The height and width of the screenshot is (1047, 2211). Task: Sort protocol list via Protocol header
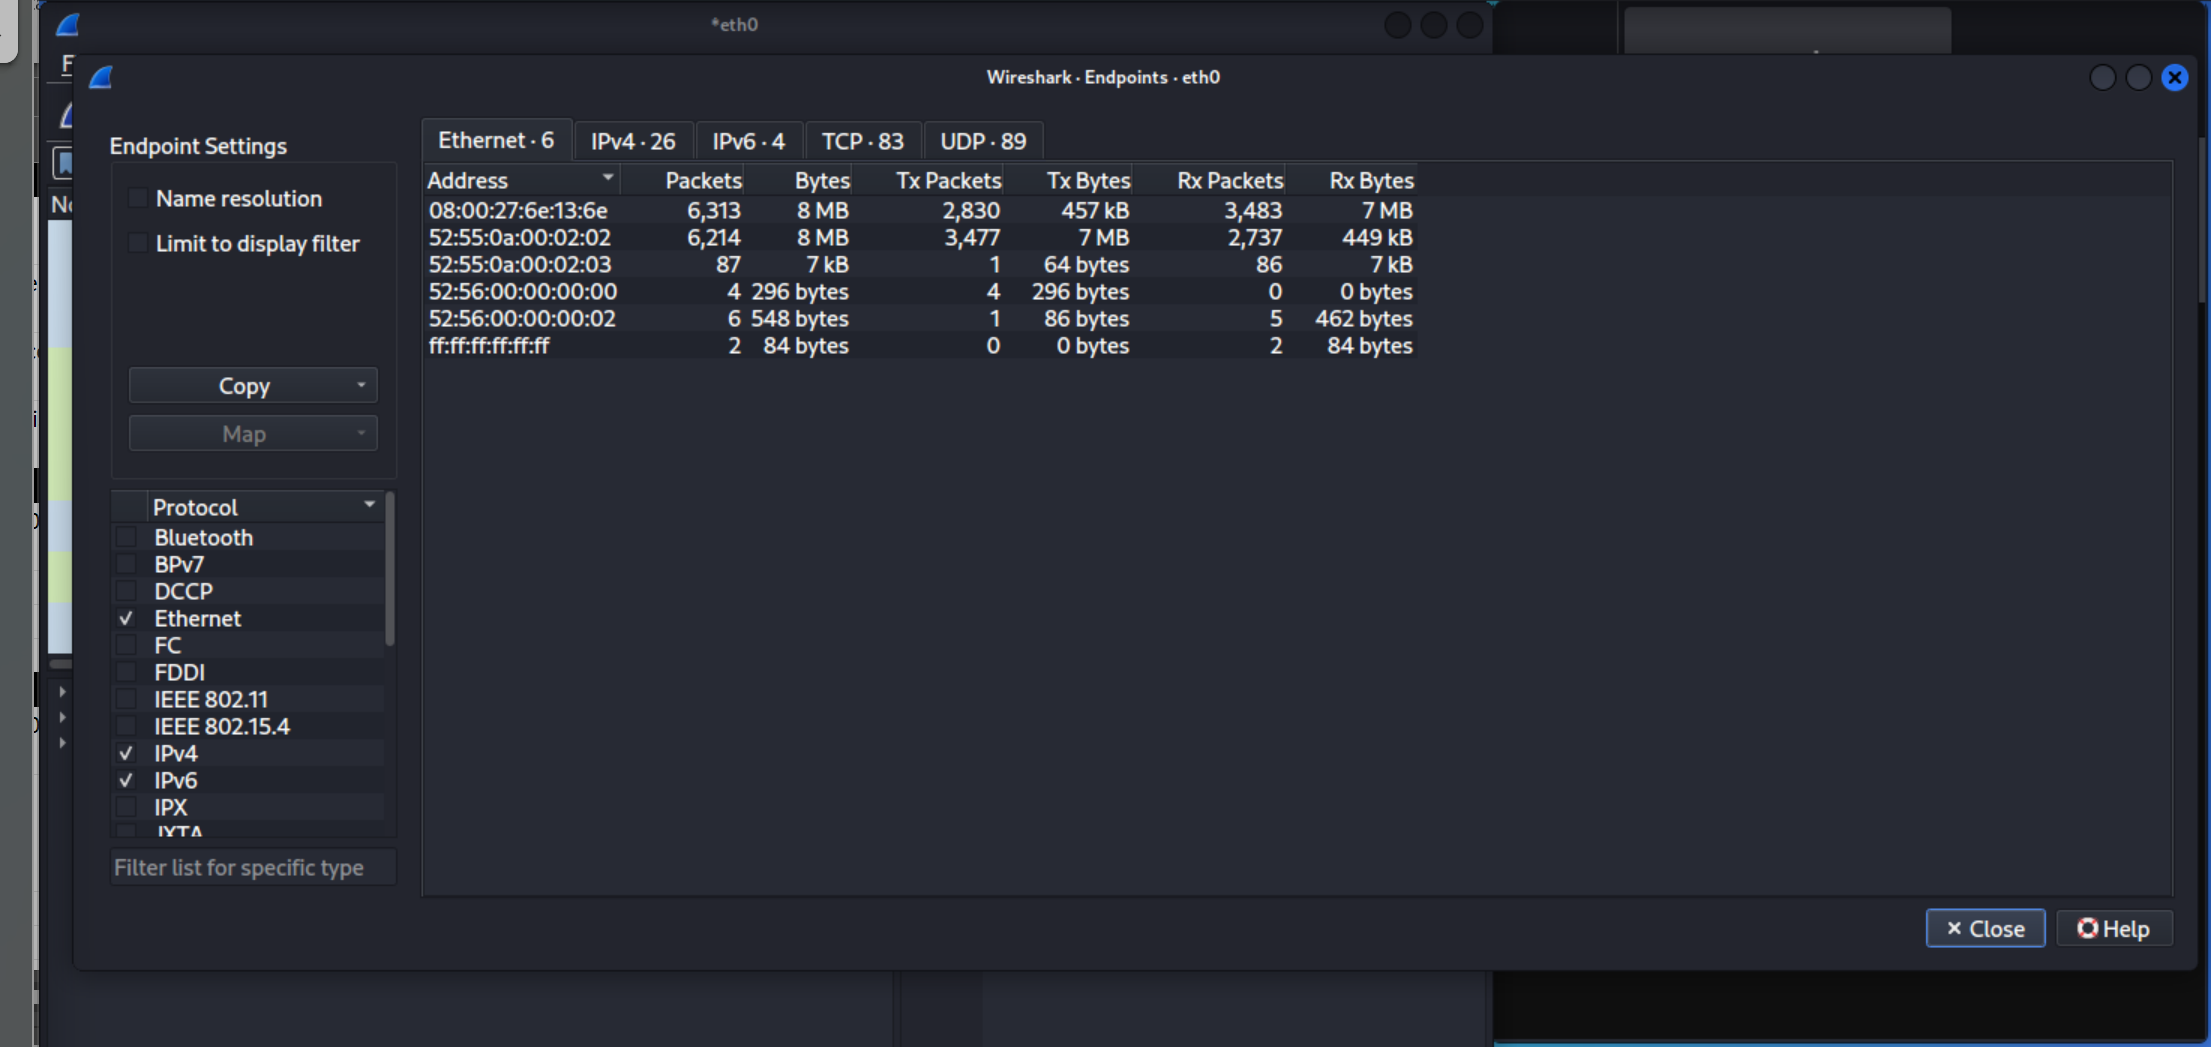click(x=265, y=507)
